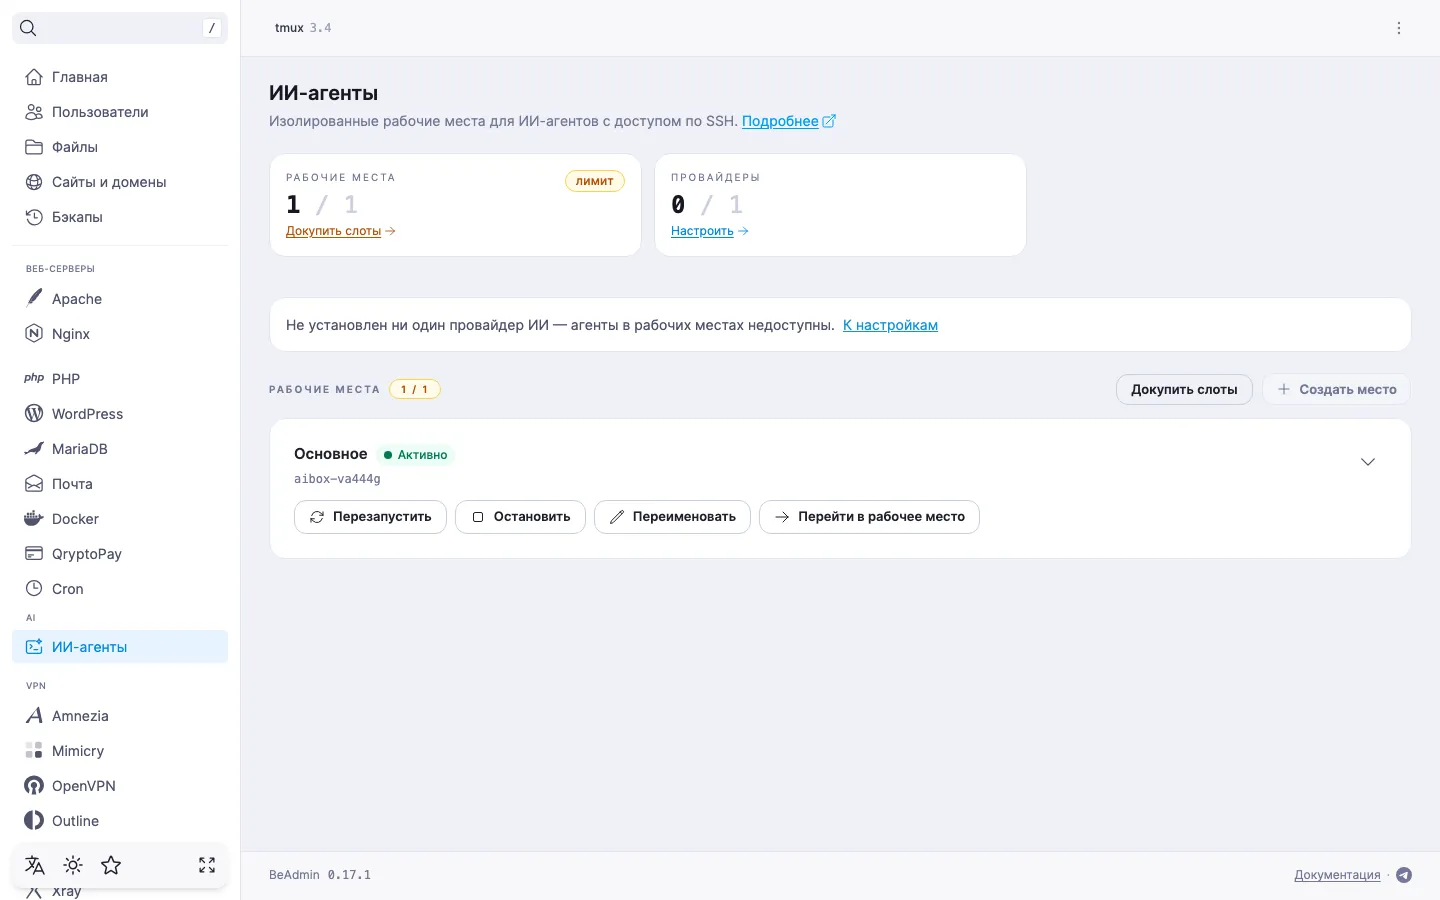Go to Файлы file manager
This screenshot has width=1440, height=900.
click(120, 147)
